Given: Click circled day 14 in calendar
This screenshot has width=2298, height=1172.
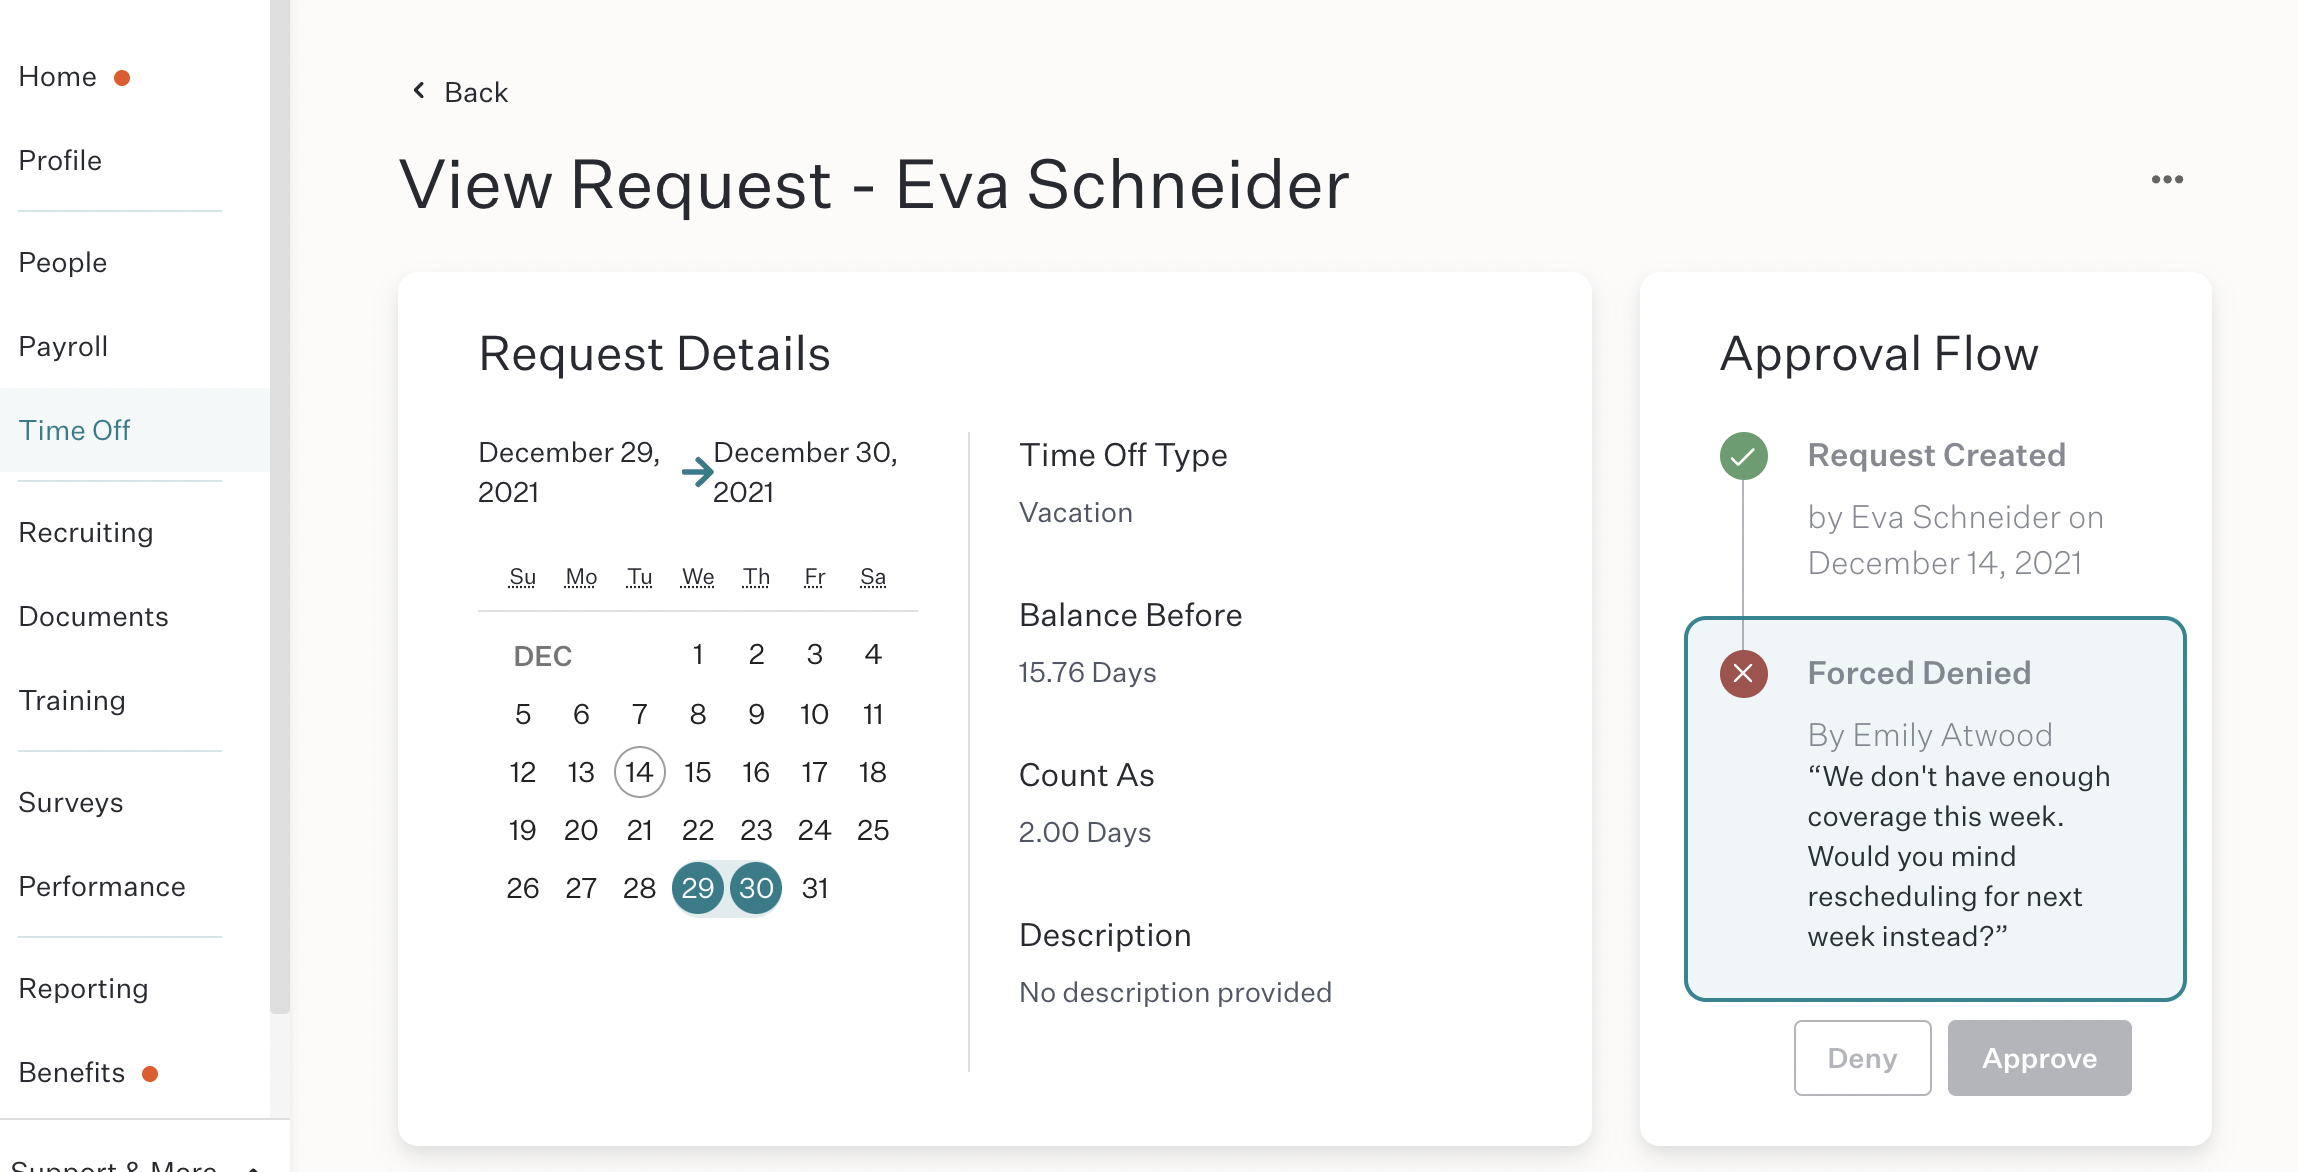Looking at the screenshot, I should pyautogui.click(x=639, y=772).
